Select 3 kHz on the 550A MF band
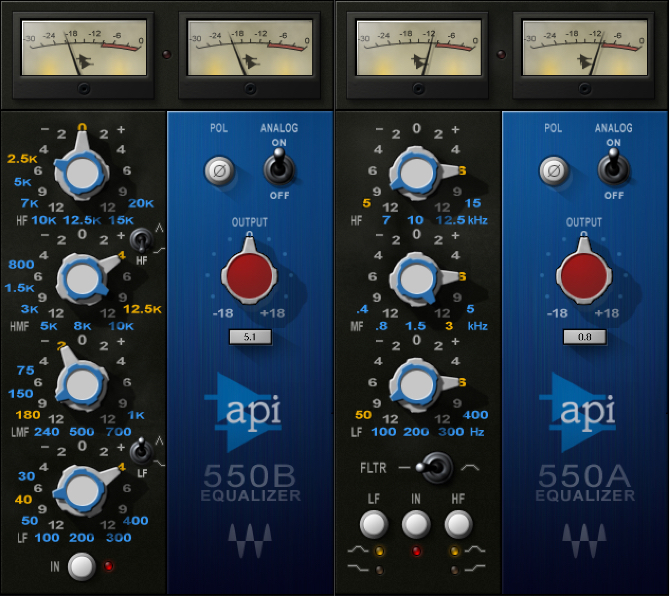The height and width of the screenshot is (596, 670). 449,326
